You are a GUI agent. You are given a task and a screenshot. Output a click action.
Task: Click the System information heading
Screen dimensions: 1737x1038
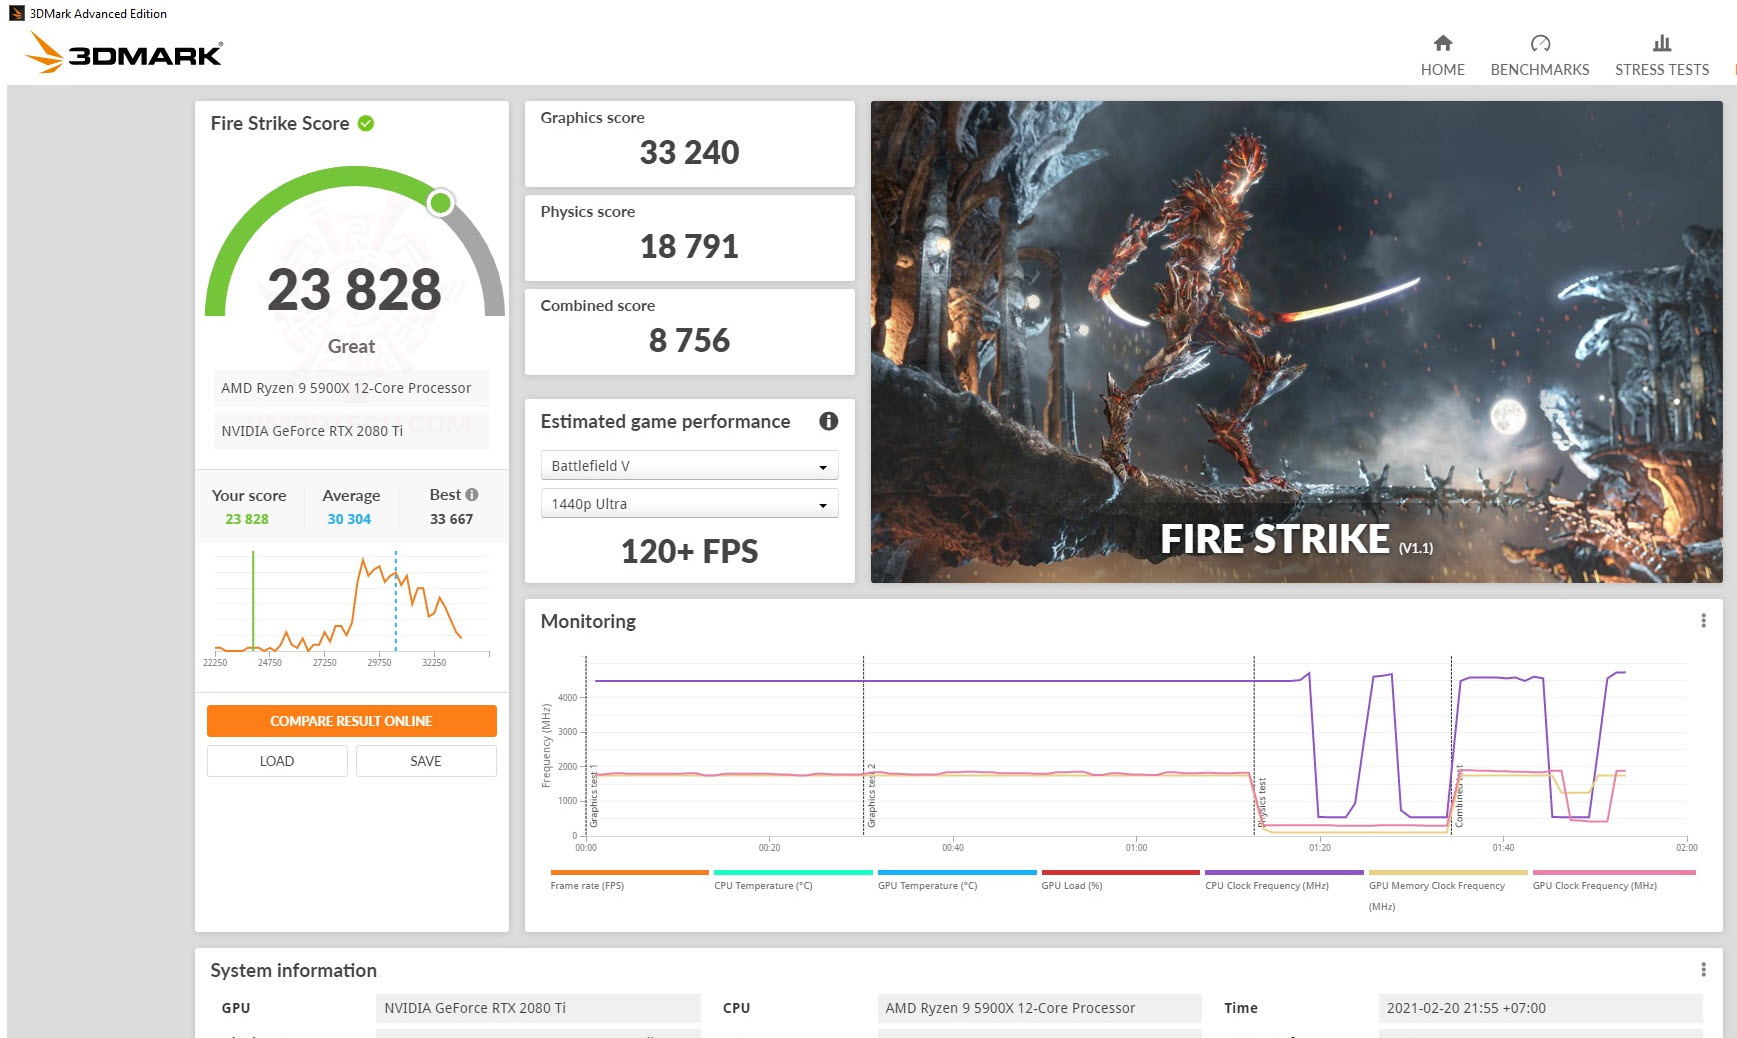(293, 970)
